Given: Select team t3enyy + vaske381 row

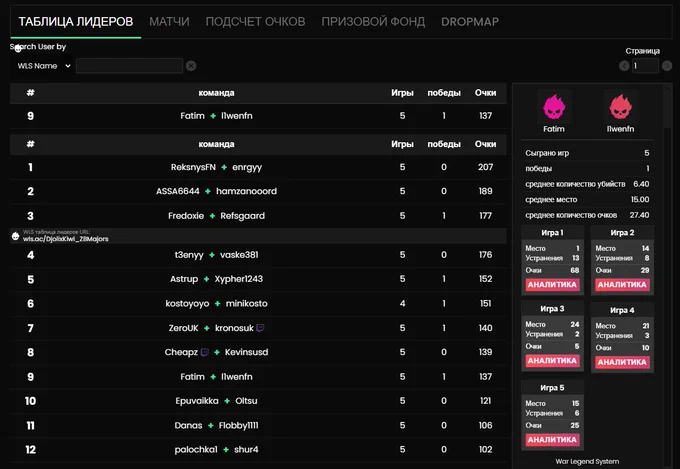Looking at the screenshot, I should coord(258,255).
